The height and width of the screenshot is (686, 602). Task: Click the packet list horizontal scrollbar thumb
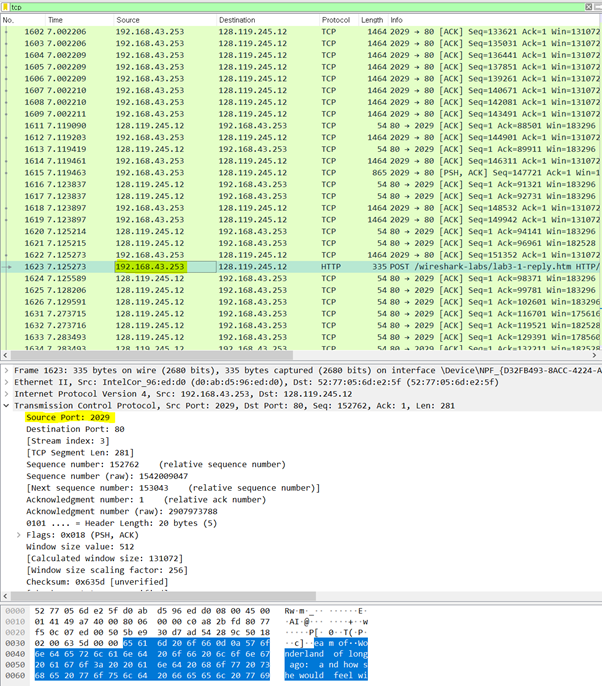click(x=152, y=355)
